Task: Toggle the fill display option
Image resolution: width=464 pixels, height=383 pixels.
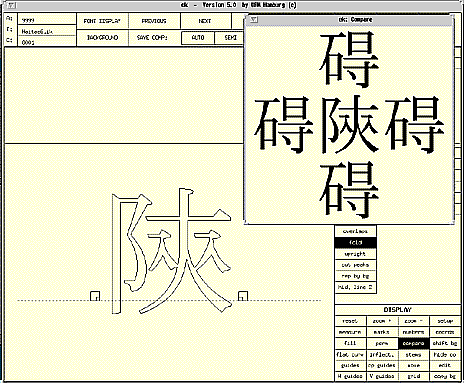Action: point(350,343)
